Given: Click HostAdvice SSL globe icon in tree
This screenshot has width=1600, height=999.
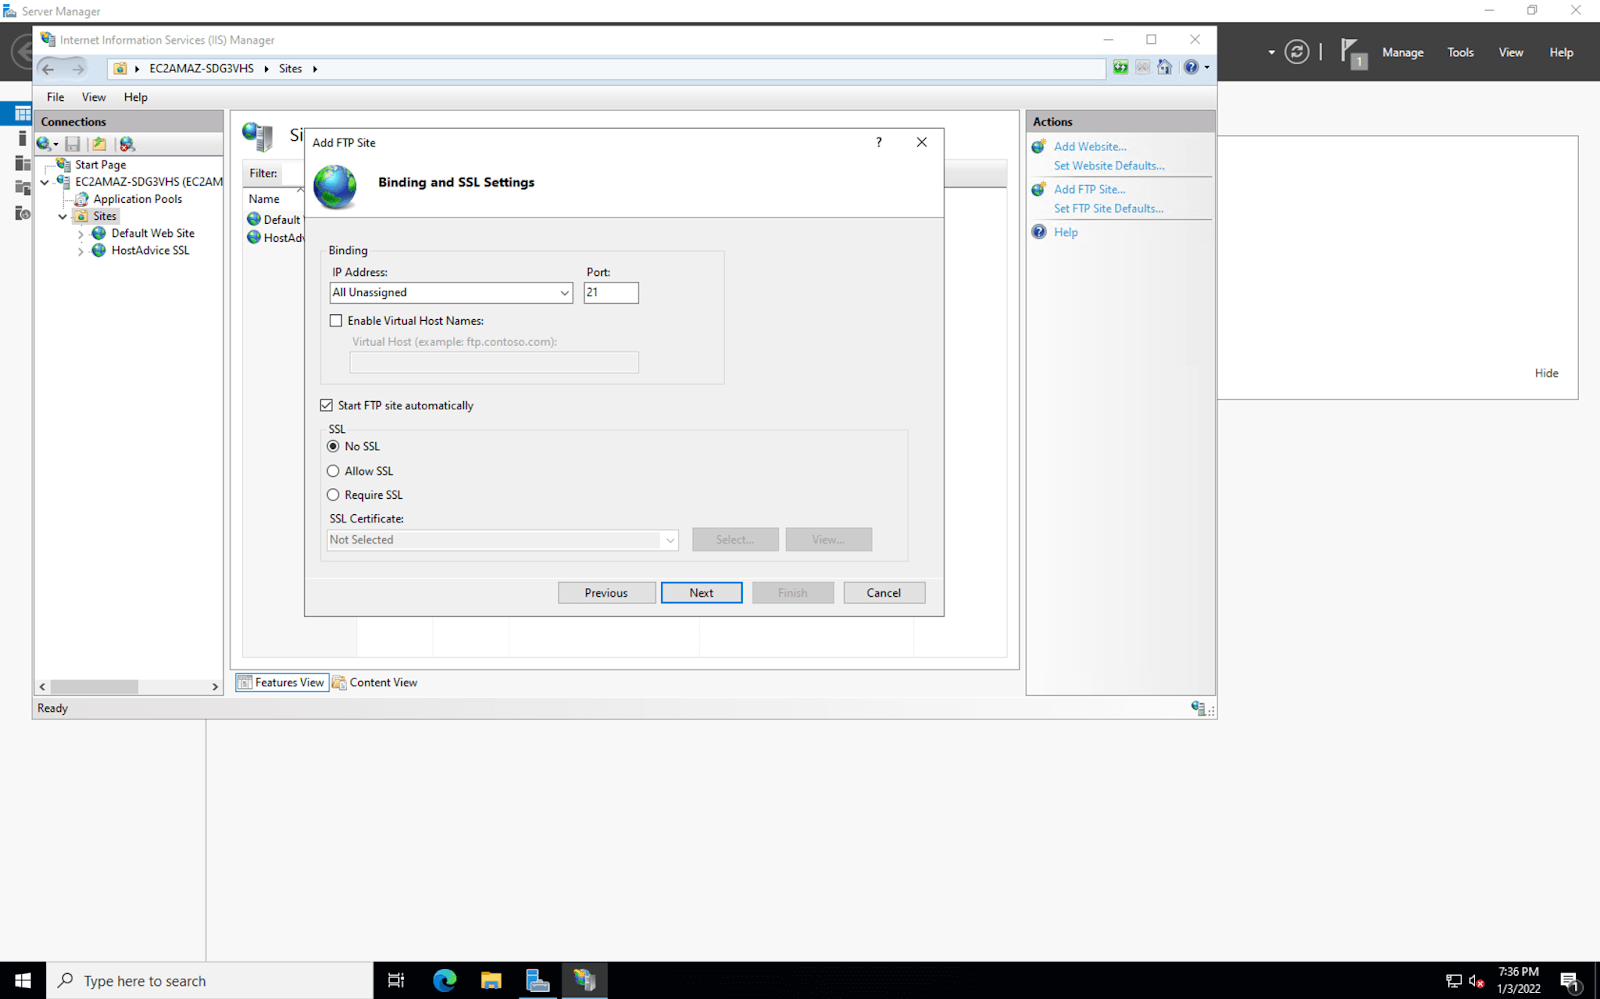Looking at the screenshot, I should [99, 250].
